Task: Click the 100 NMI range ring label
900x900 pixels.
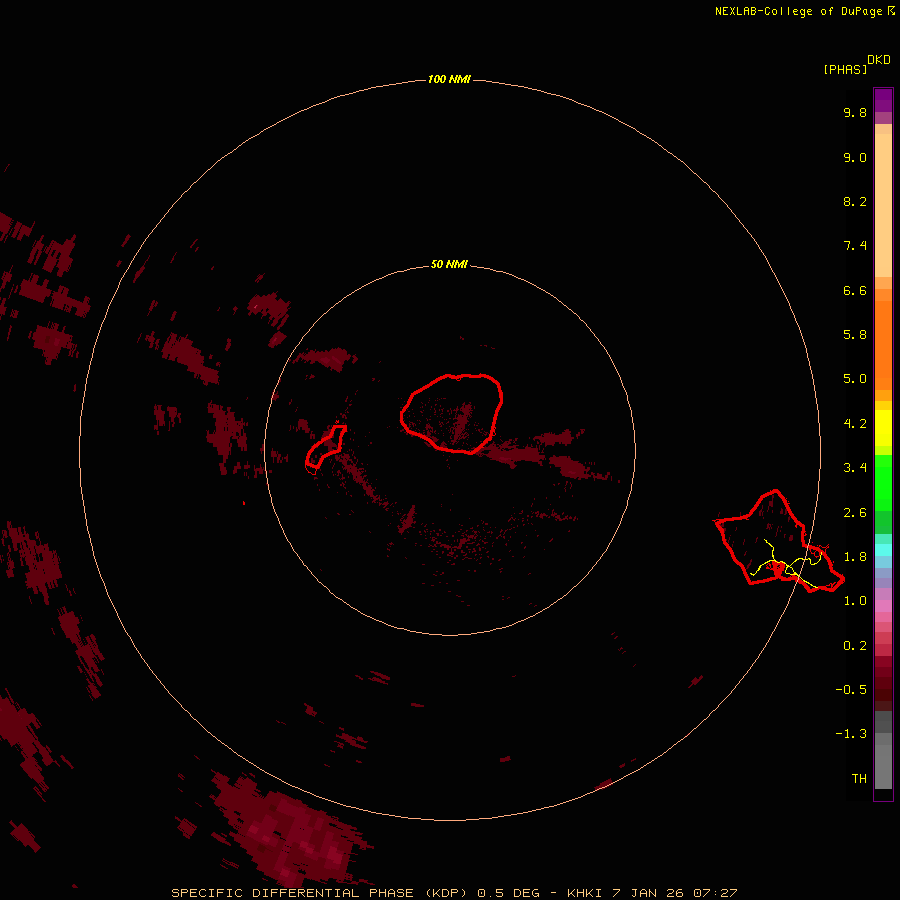Action: click(449, 79)
